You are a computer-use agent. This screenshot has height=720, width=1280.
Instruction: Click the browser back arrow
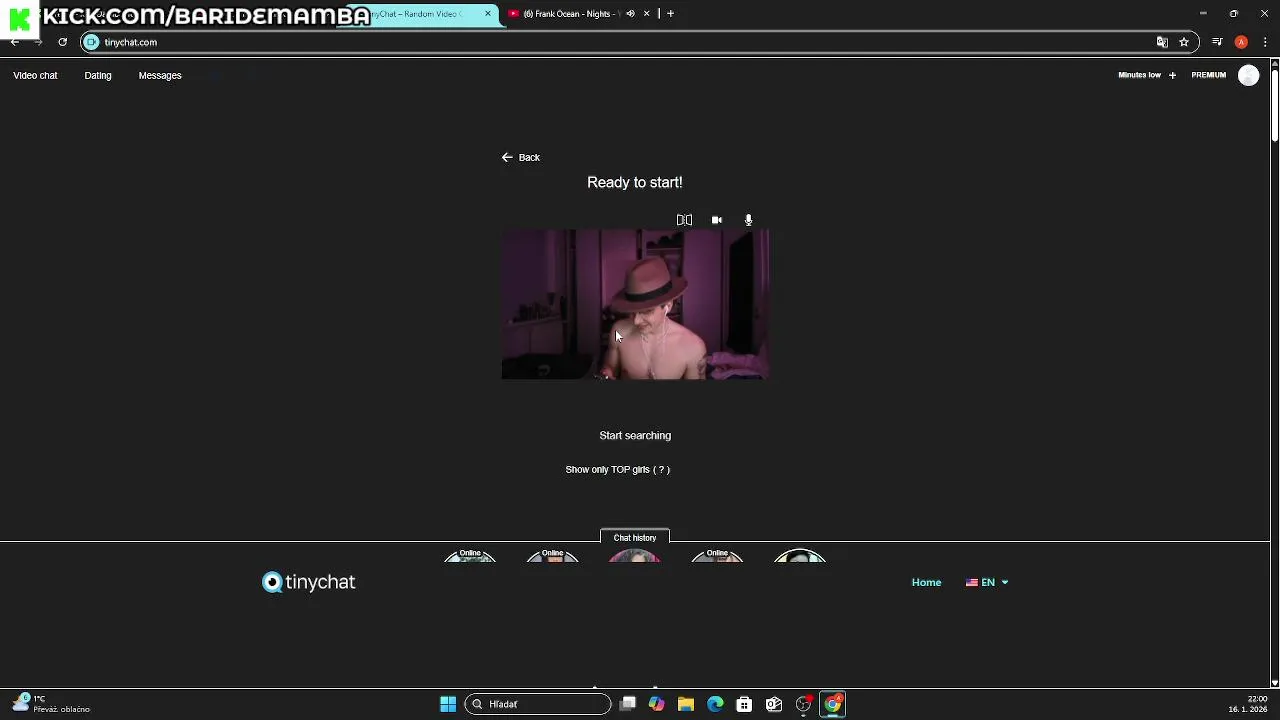coord(15,42)
